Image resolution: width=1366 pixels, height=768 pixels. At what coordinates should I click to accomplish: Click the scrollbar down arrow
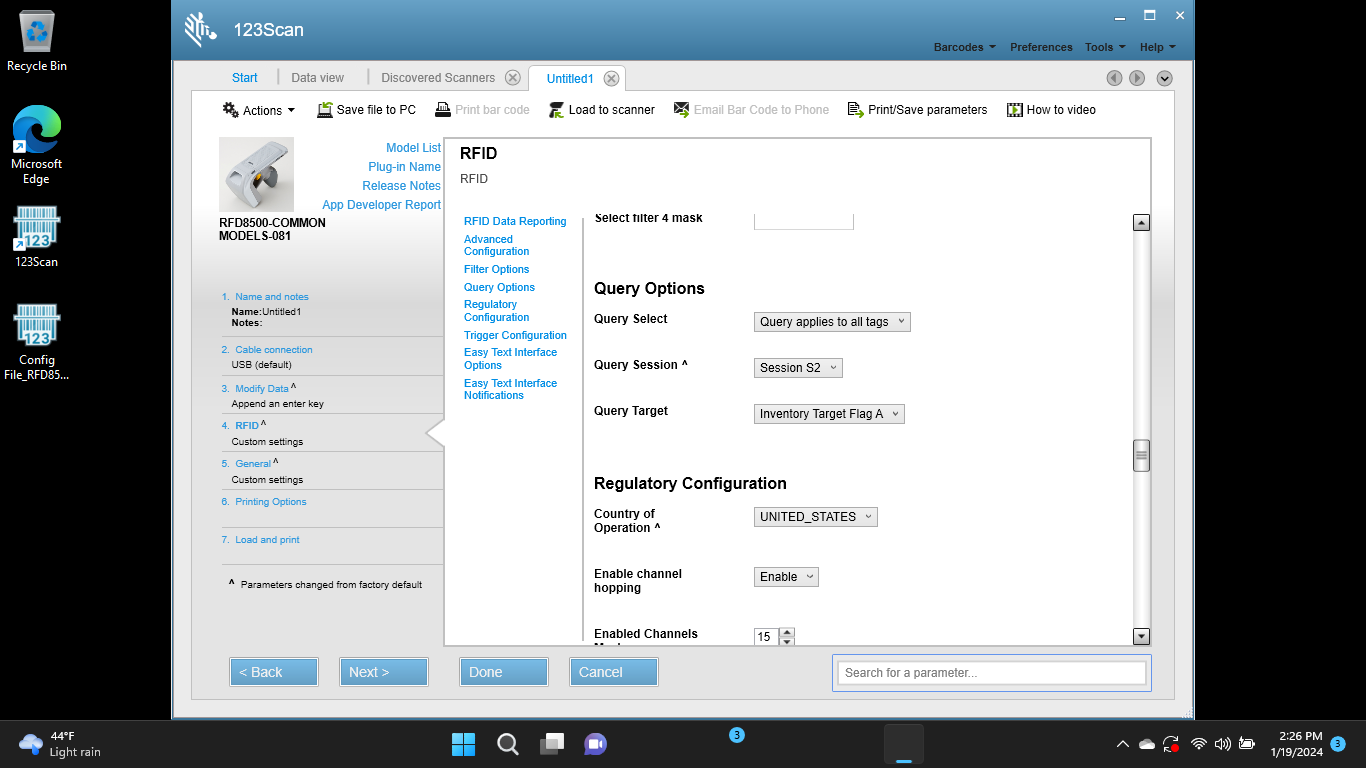click(x=1141, y=636)
